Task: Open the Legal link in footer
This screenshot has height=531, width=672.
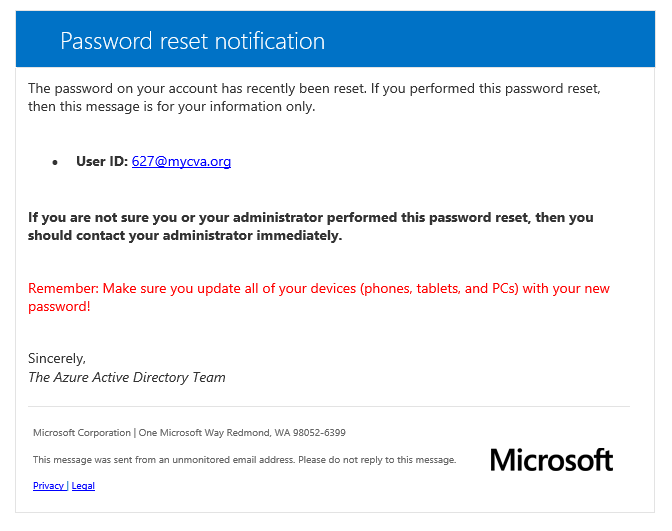Action: pos(83,486)
